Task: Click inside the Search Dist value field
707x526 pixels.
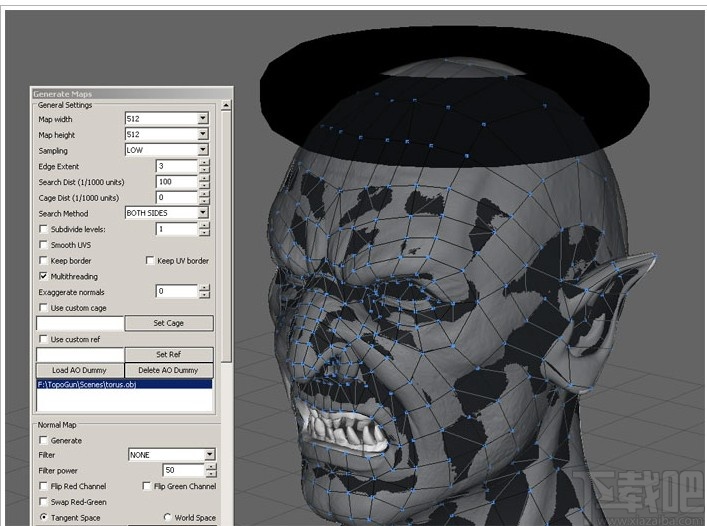Action: coord(175,182)
